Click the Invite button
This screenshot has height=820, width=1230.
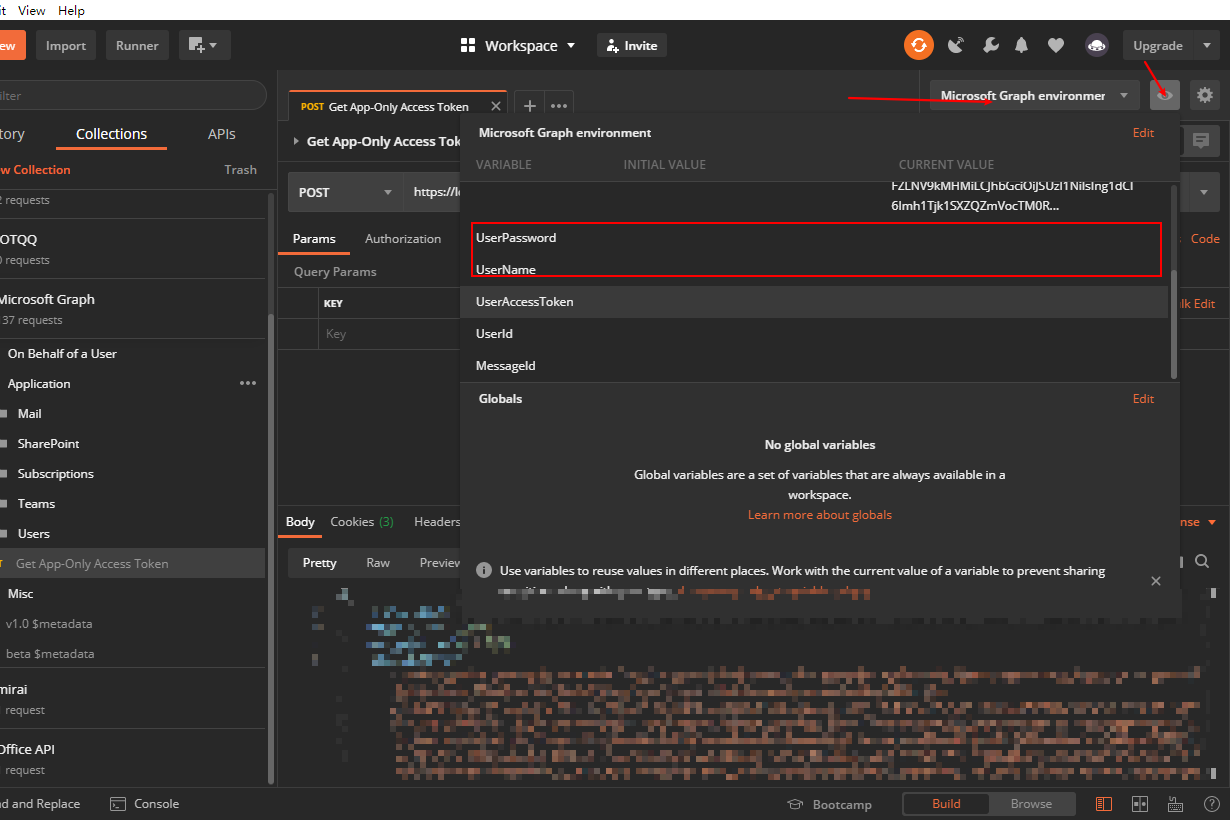pyautogui.click(x=632, y=45)
